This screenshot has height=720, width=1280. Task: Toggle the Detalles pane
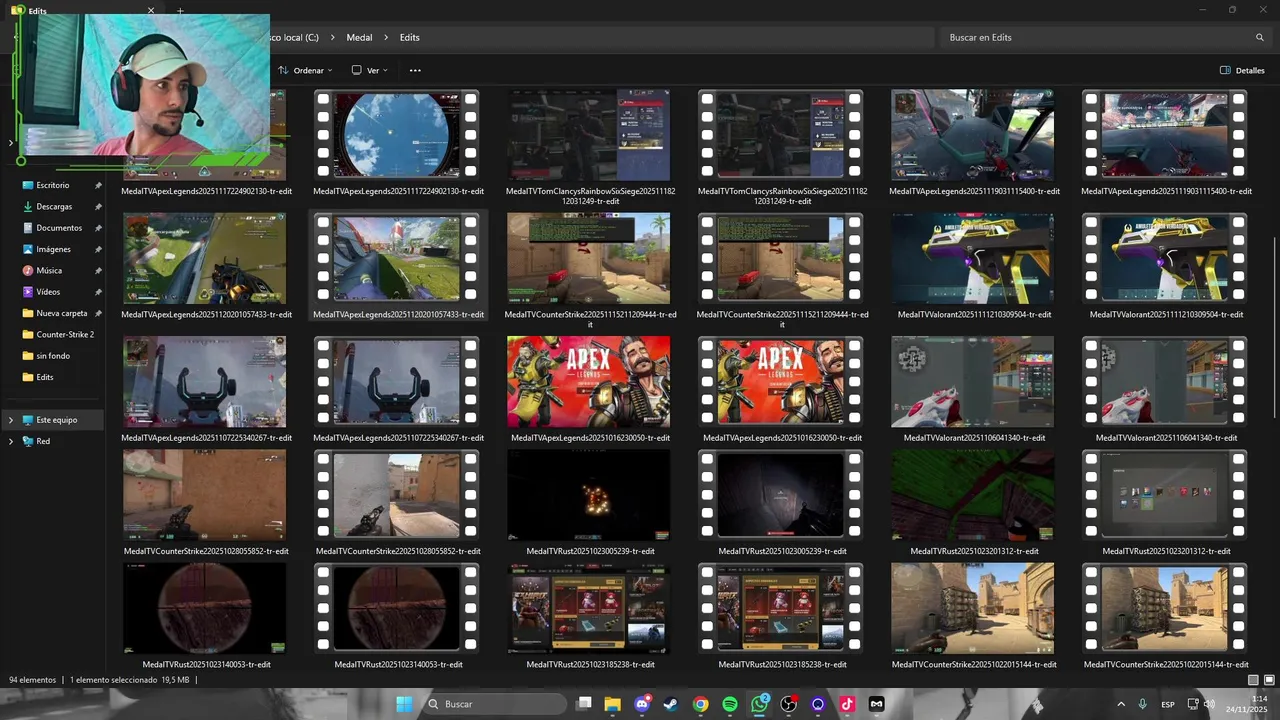pos(1242,70)
